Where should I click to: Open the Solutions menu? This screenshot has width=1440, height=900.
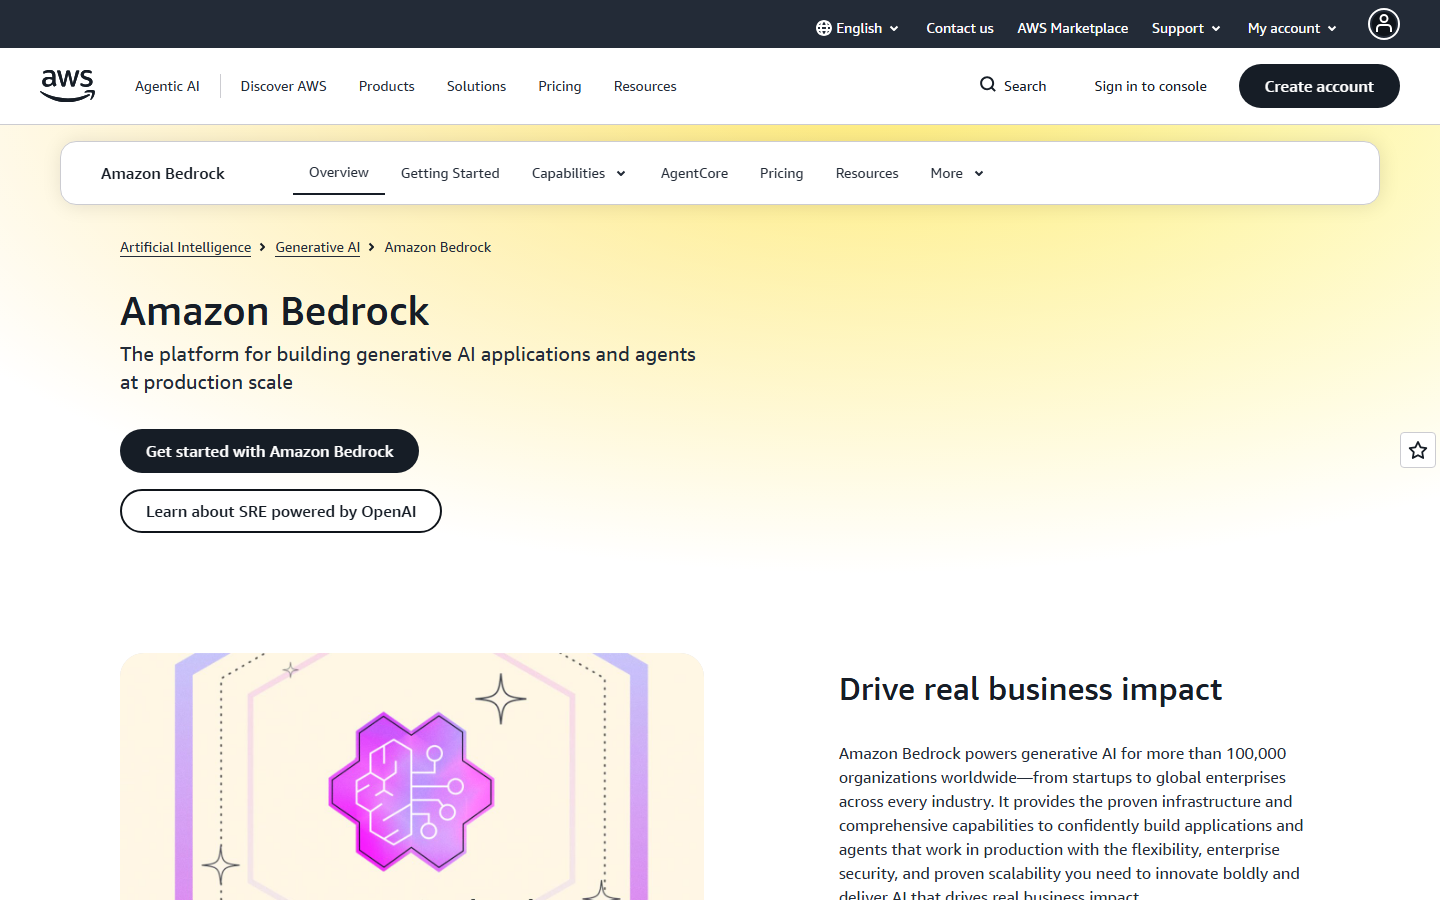point(476,86)
